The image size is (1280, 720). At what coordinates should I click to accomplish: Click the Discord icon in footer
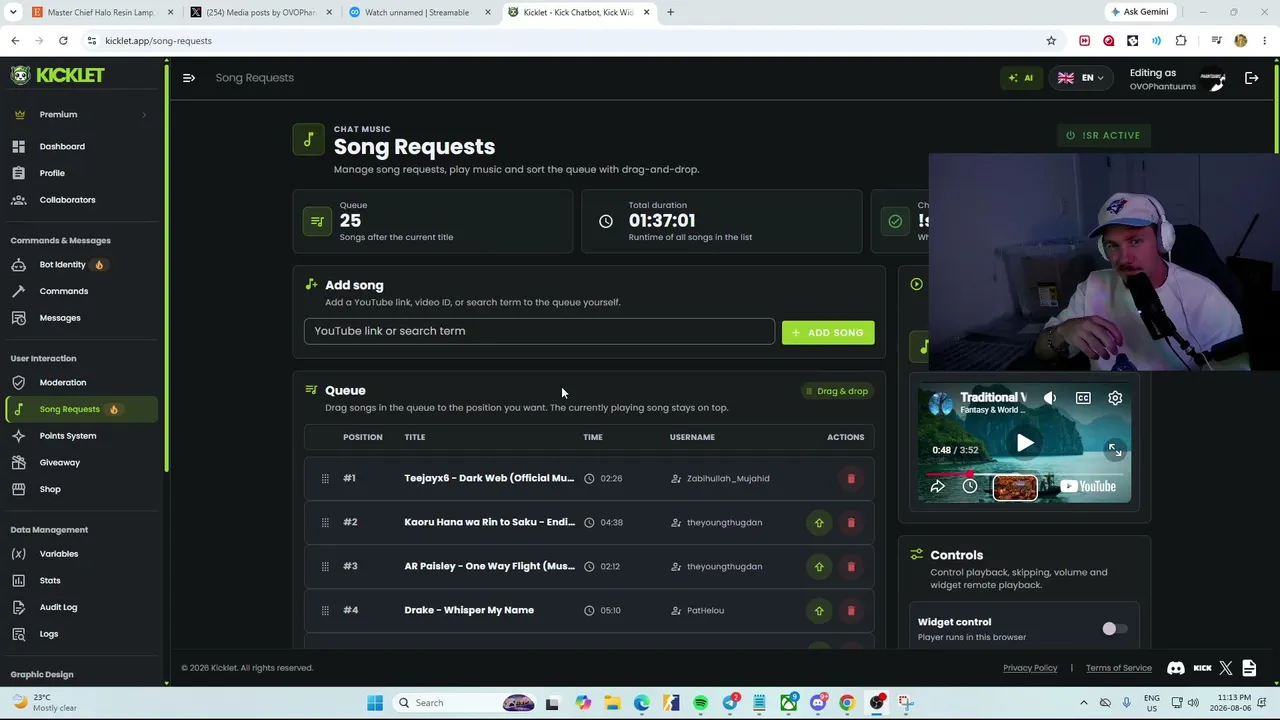pos(1176,668)
